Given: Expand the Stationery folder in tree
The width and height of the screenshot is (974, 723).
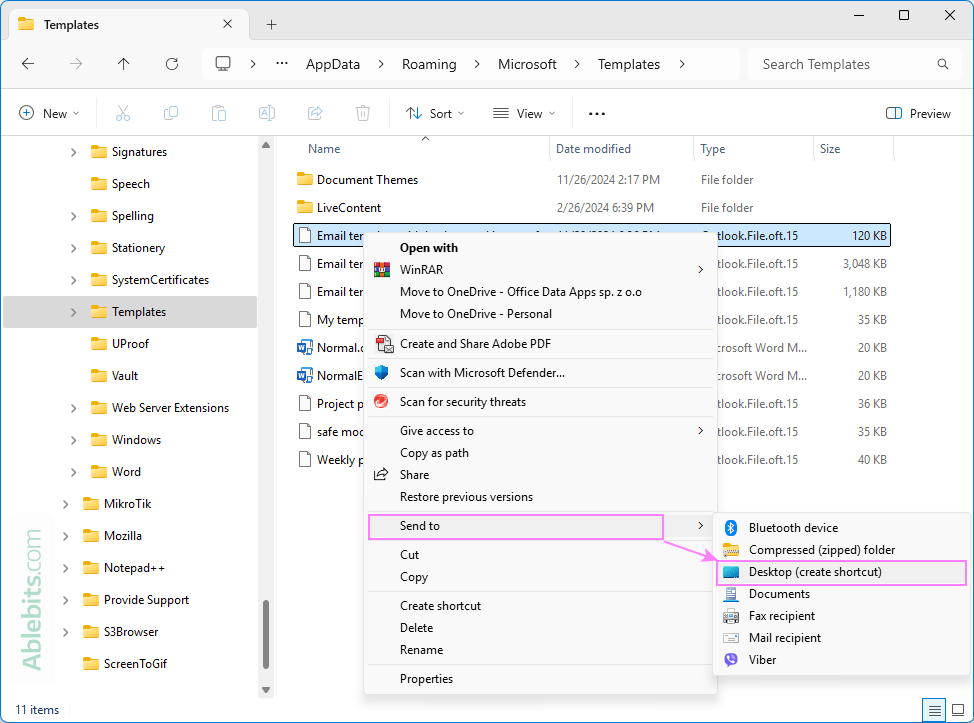Looking at the screenshot, I should (73, 248).
